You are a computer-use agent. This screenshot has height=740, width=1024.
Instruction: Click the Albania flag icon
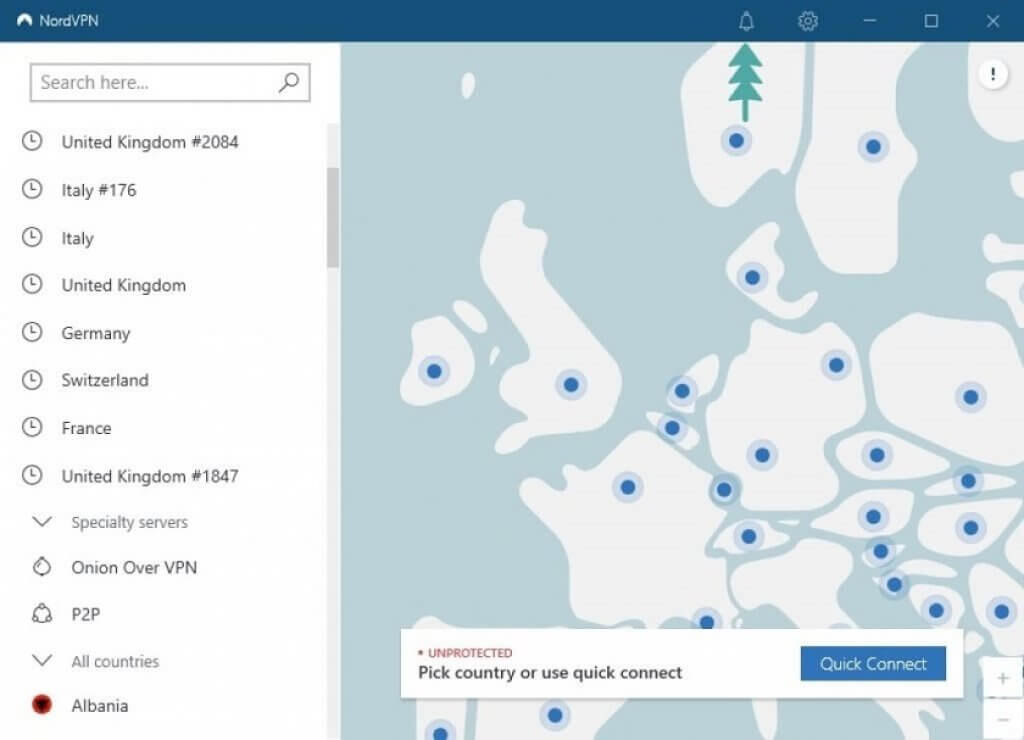42,704
